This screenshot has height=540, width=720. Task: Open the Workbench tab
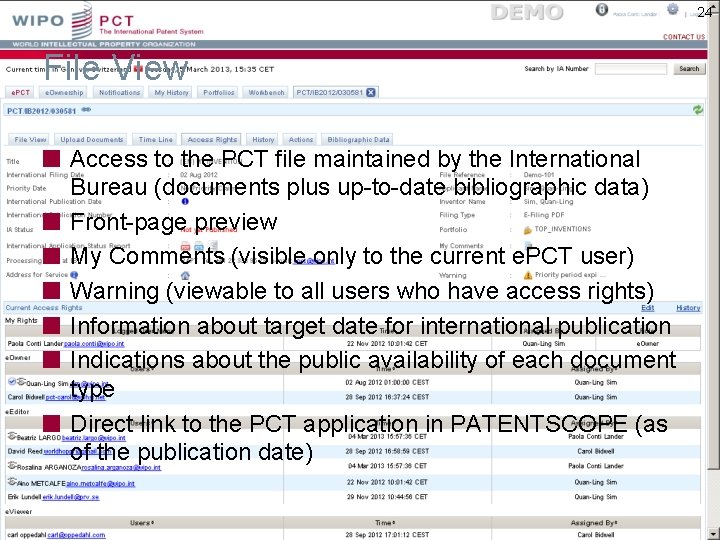266,92
